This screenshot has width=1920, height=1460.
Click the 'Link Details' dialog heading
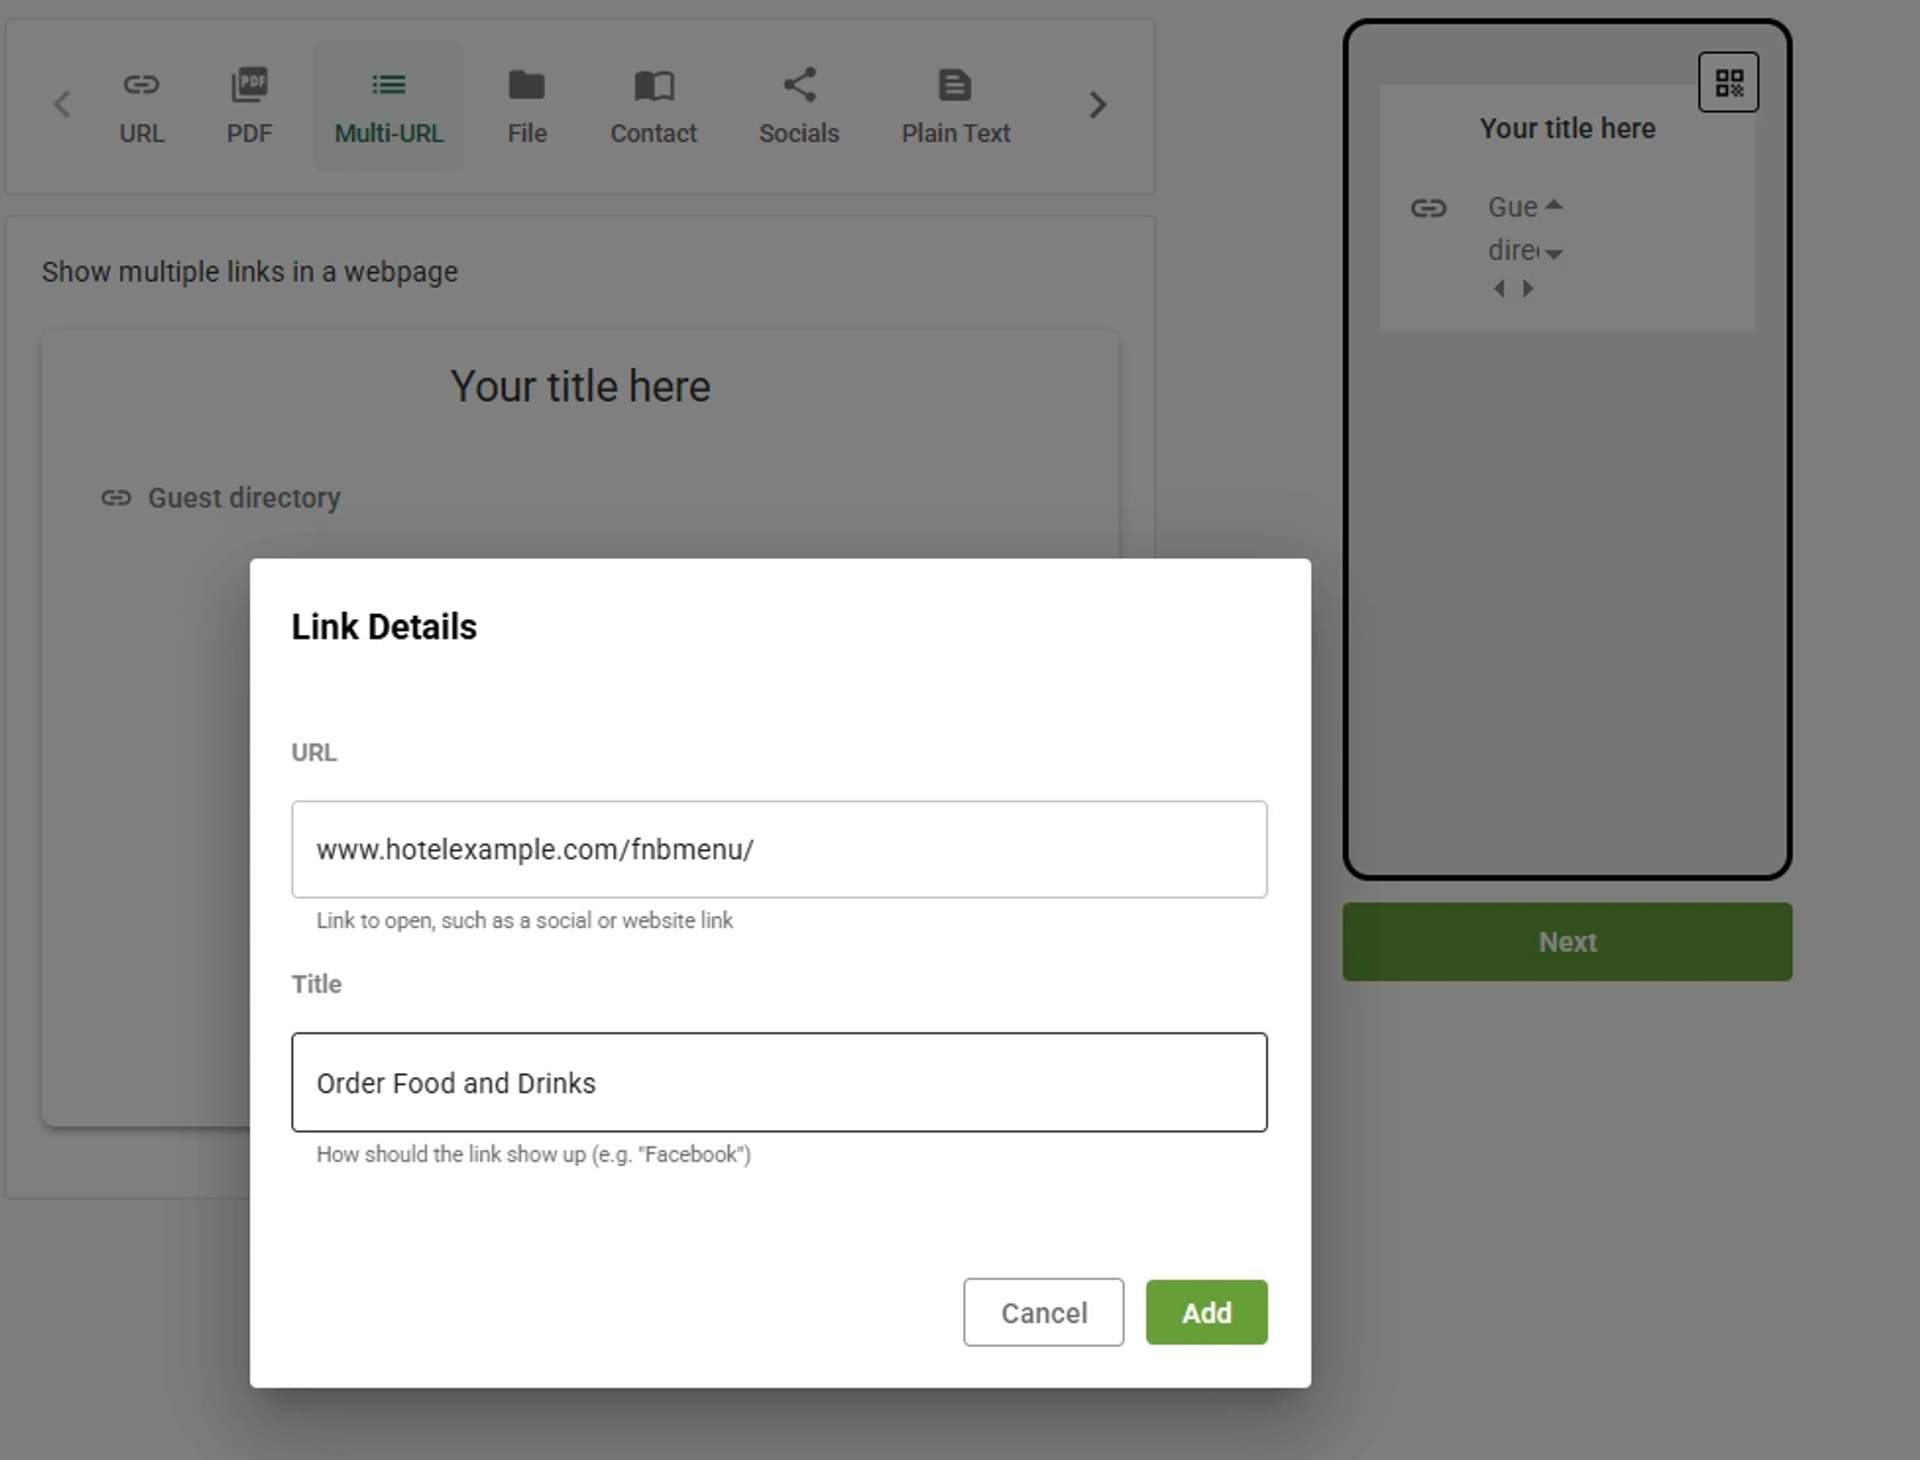[384, 626]
